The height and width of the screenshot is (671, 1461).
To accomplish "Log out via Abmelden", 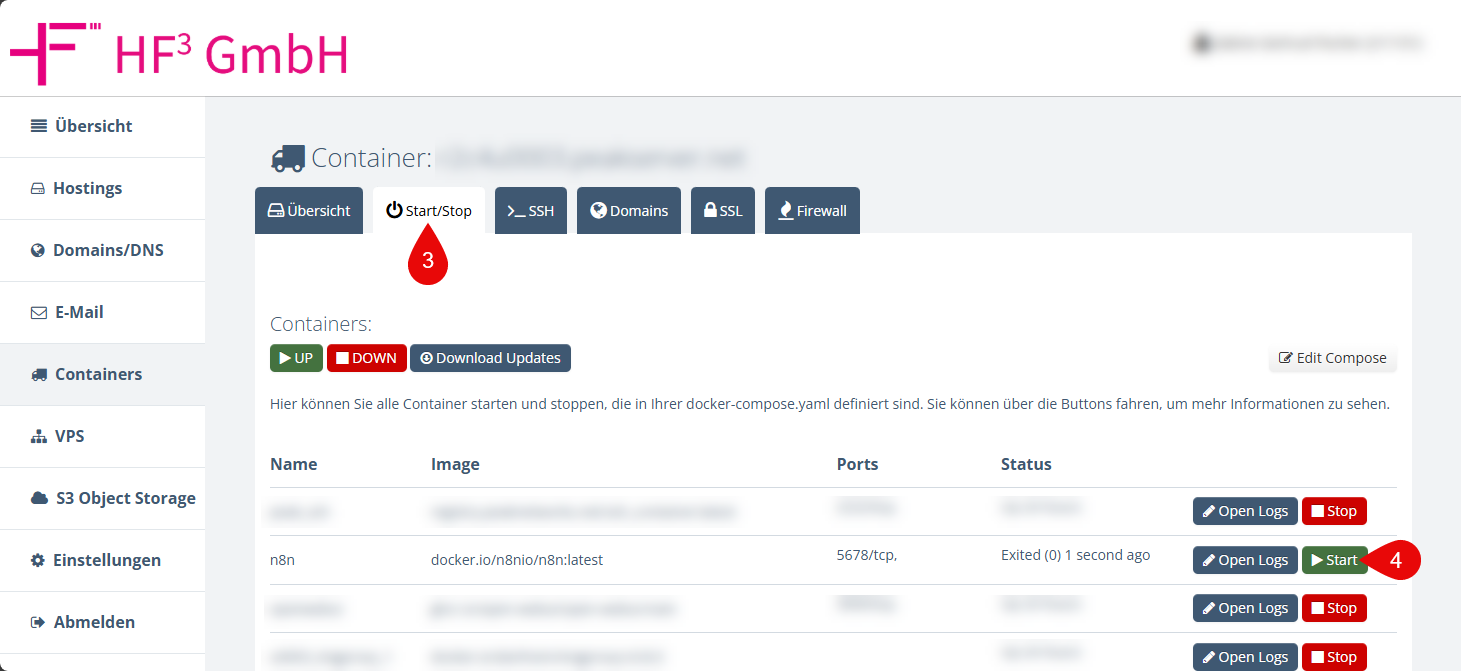I will click(94, 622).
